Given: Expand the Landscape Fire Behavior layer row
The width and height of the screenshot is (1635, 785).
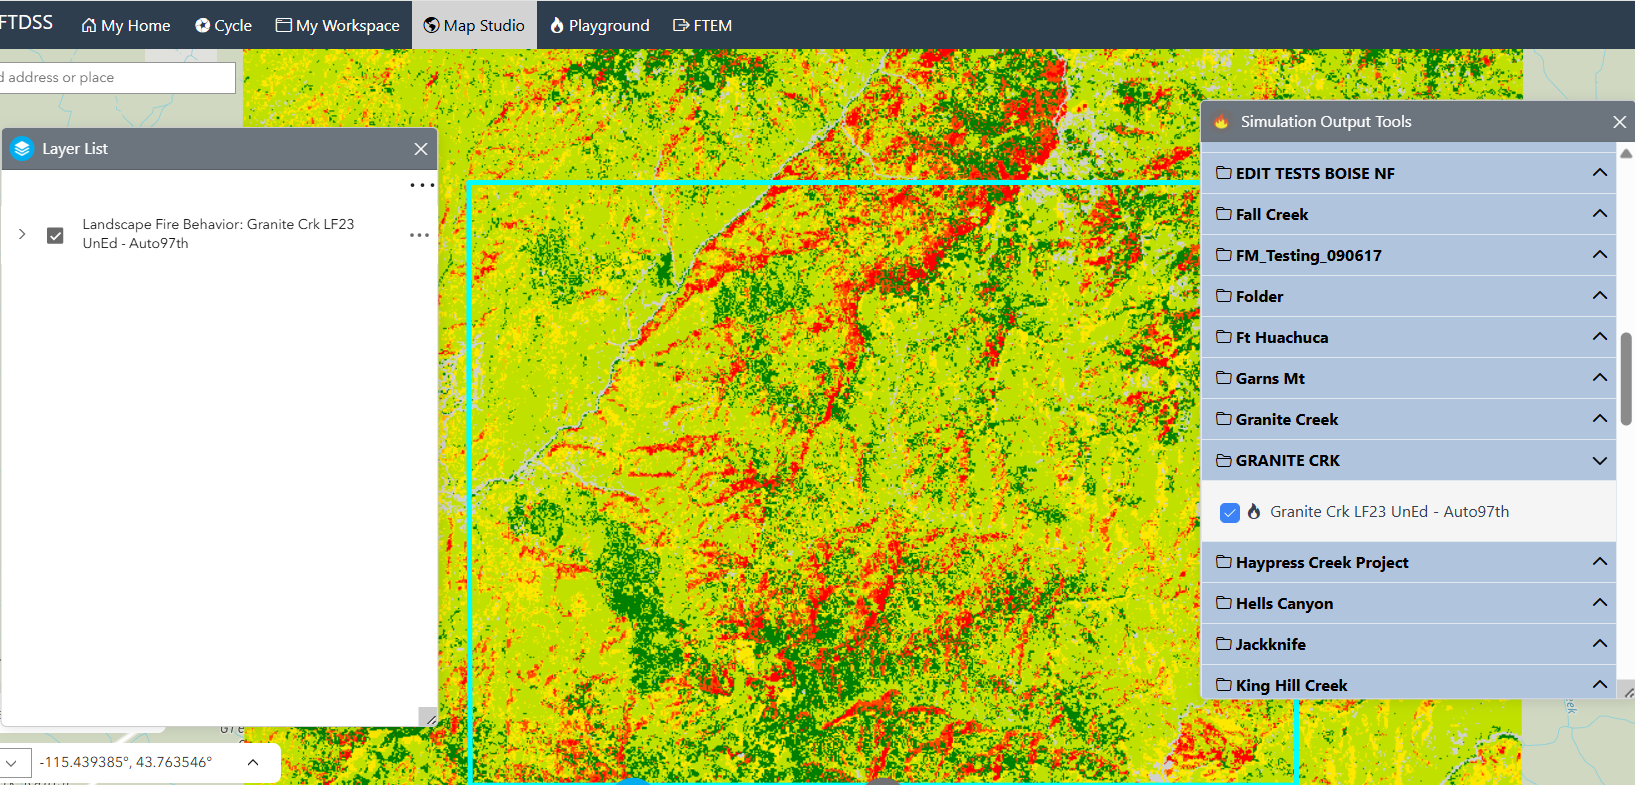Looking at the screenshot, I should click(x=22, y=234).
